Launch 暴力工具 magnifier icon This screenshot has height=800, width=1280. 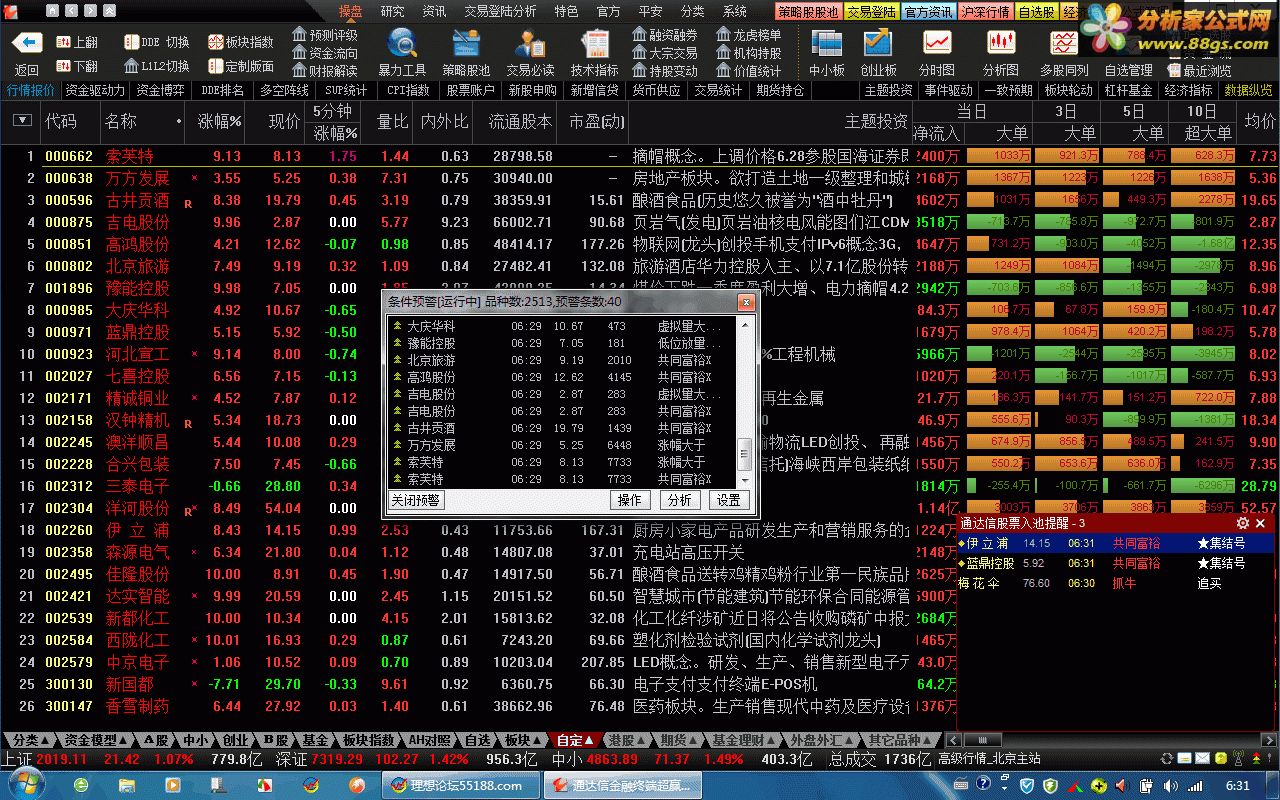pos(402,44)
